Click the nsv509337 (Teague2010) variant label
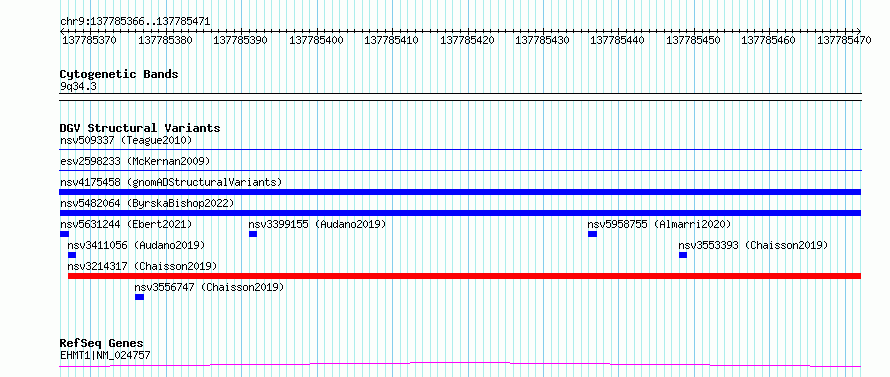890x377 pixels. click(126, 140)
